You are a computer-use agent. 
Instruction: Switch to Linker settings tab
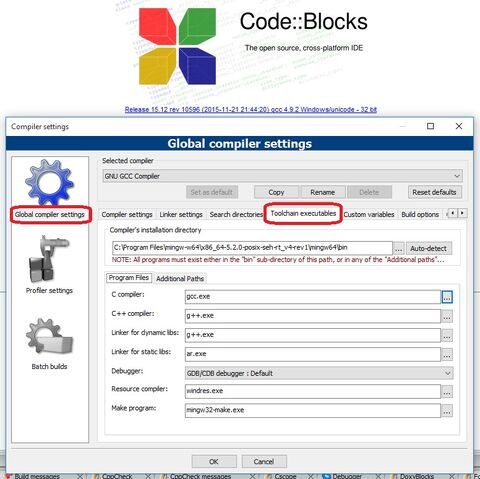click(181, 215)
